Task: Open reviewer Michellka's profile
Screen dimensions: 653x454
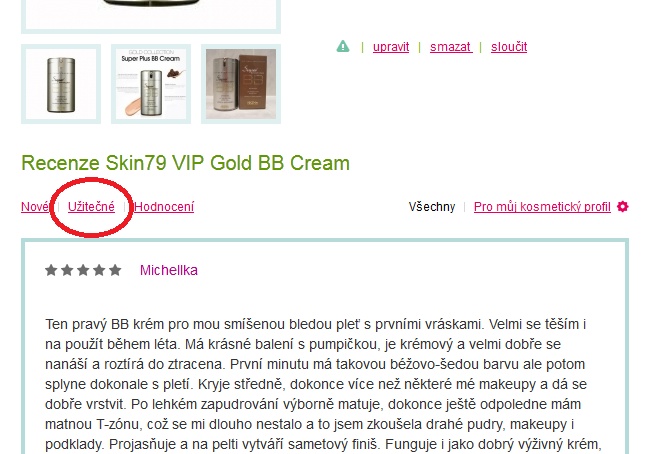Action: click(x=169, y=270)
